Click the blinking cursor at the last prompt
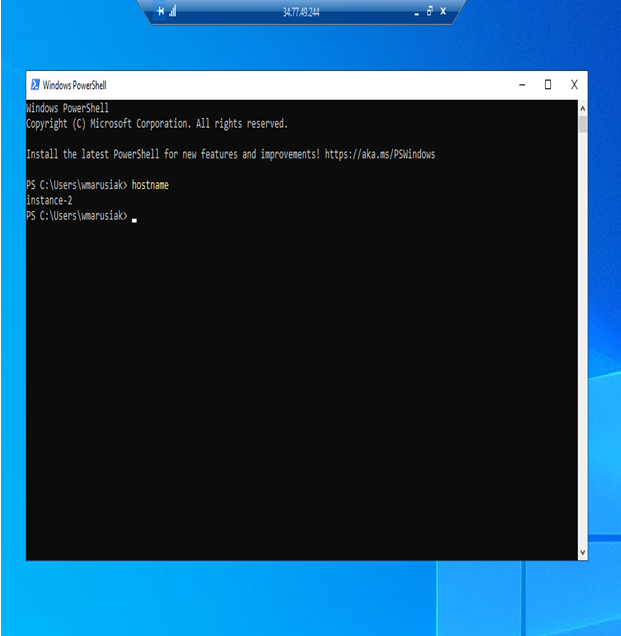 point(134,220)
